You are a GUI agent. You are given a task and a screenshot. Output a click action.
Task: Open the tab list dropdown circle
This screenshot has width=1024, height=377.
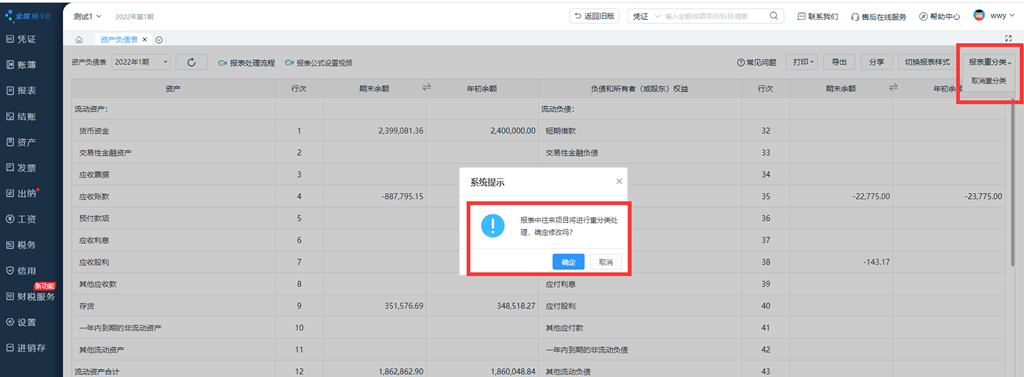tap(159, 40)
